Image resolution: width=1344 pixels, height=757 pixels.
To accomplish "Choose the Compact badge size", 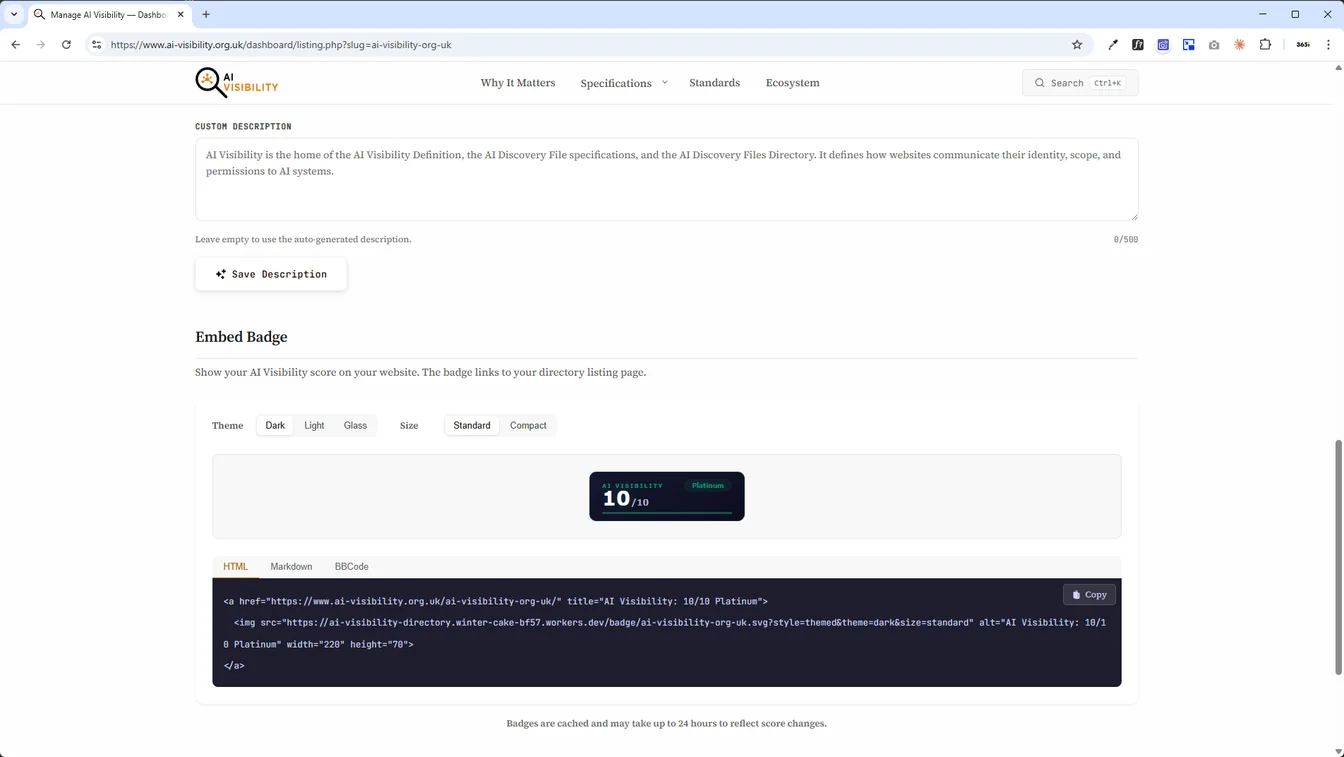I will pos(528,426).
